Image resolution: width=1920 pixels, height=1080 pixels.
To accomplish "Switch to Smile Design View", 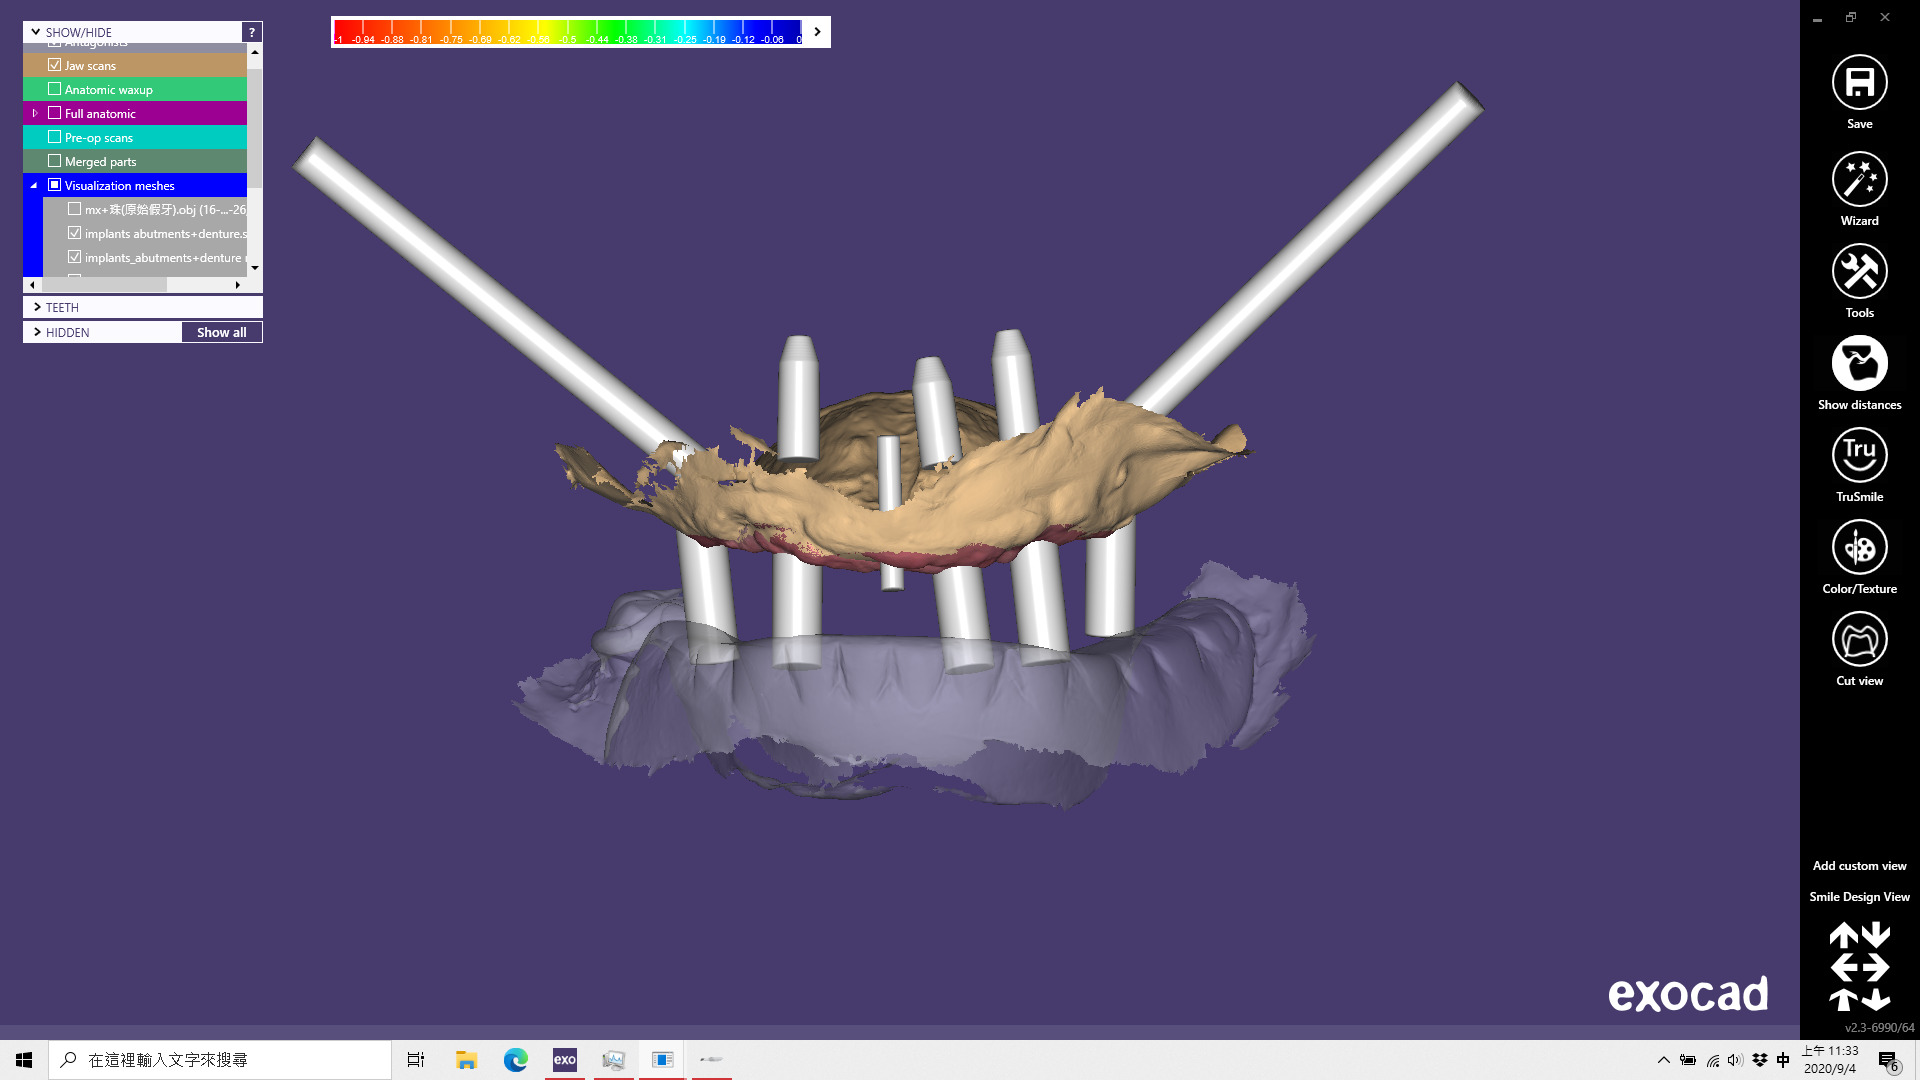I will [x=1859, y=897].
